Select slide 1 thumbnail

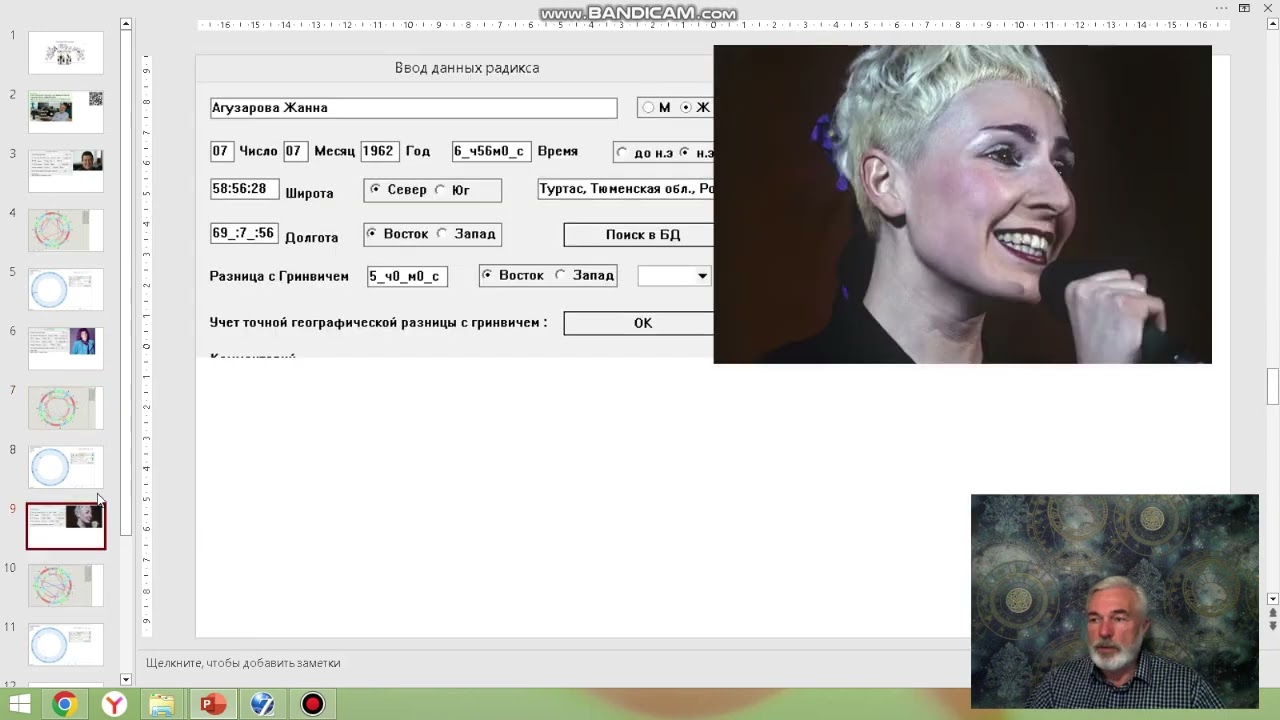pyautogui.click(x=66, y=52)
